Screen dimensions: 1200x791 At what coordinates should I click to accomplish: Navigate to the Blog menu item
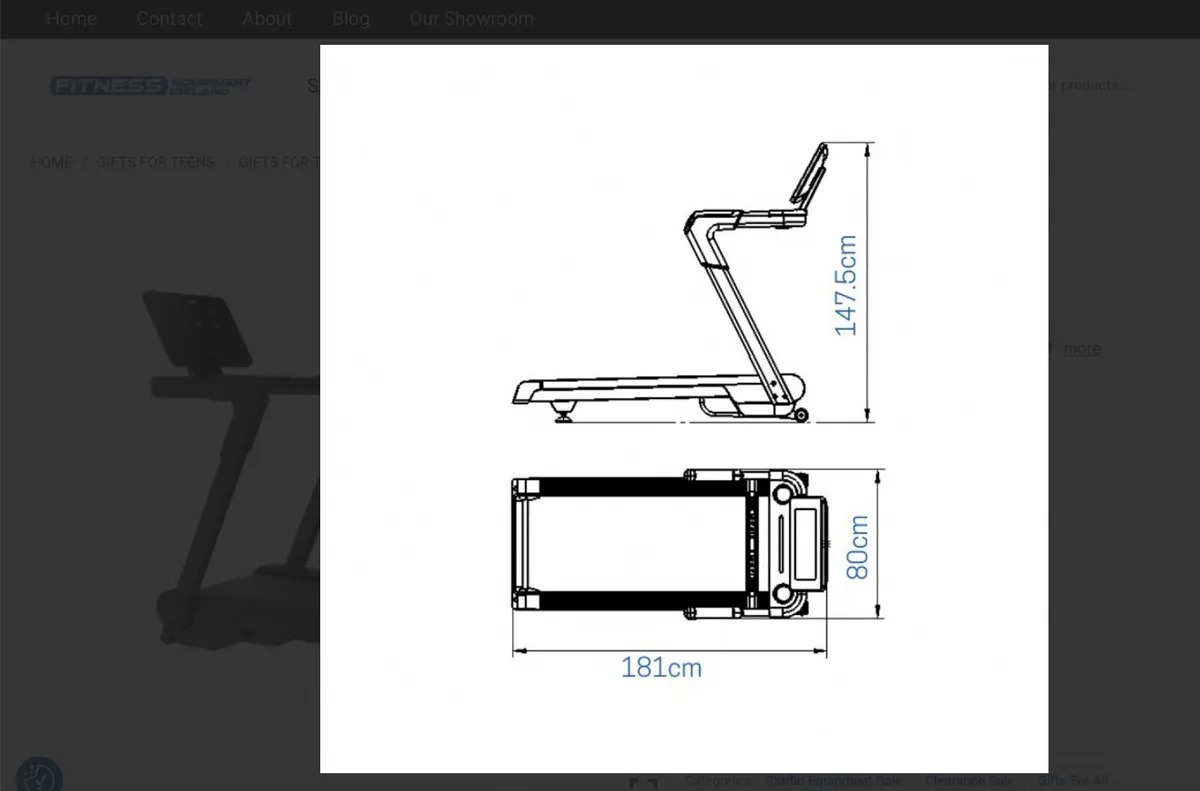pos(351,19)
